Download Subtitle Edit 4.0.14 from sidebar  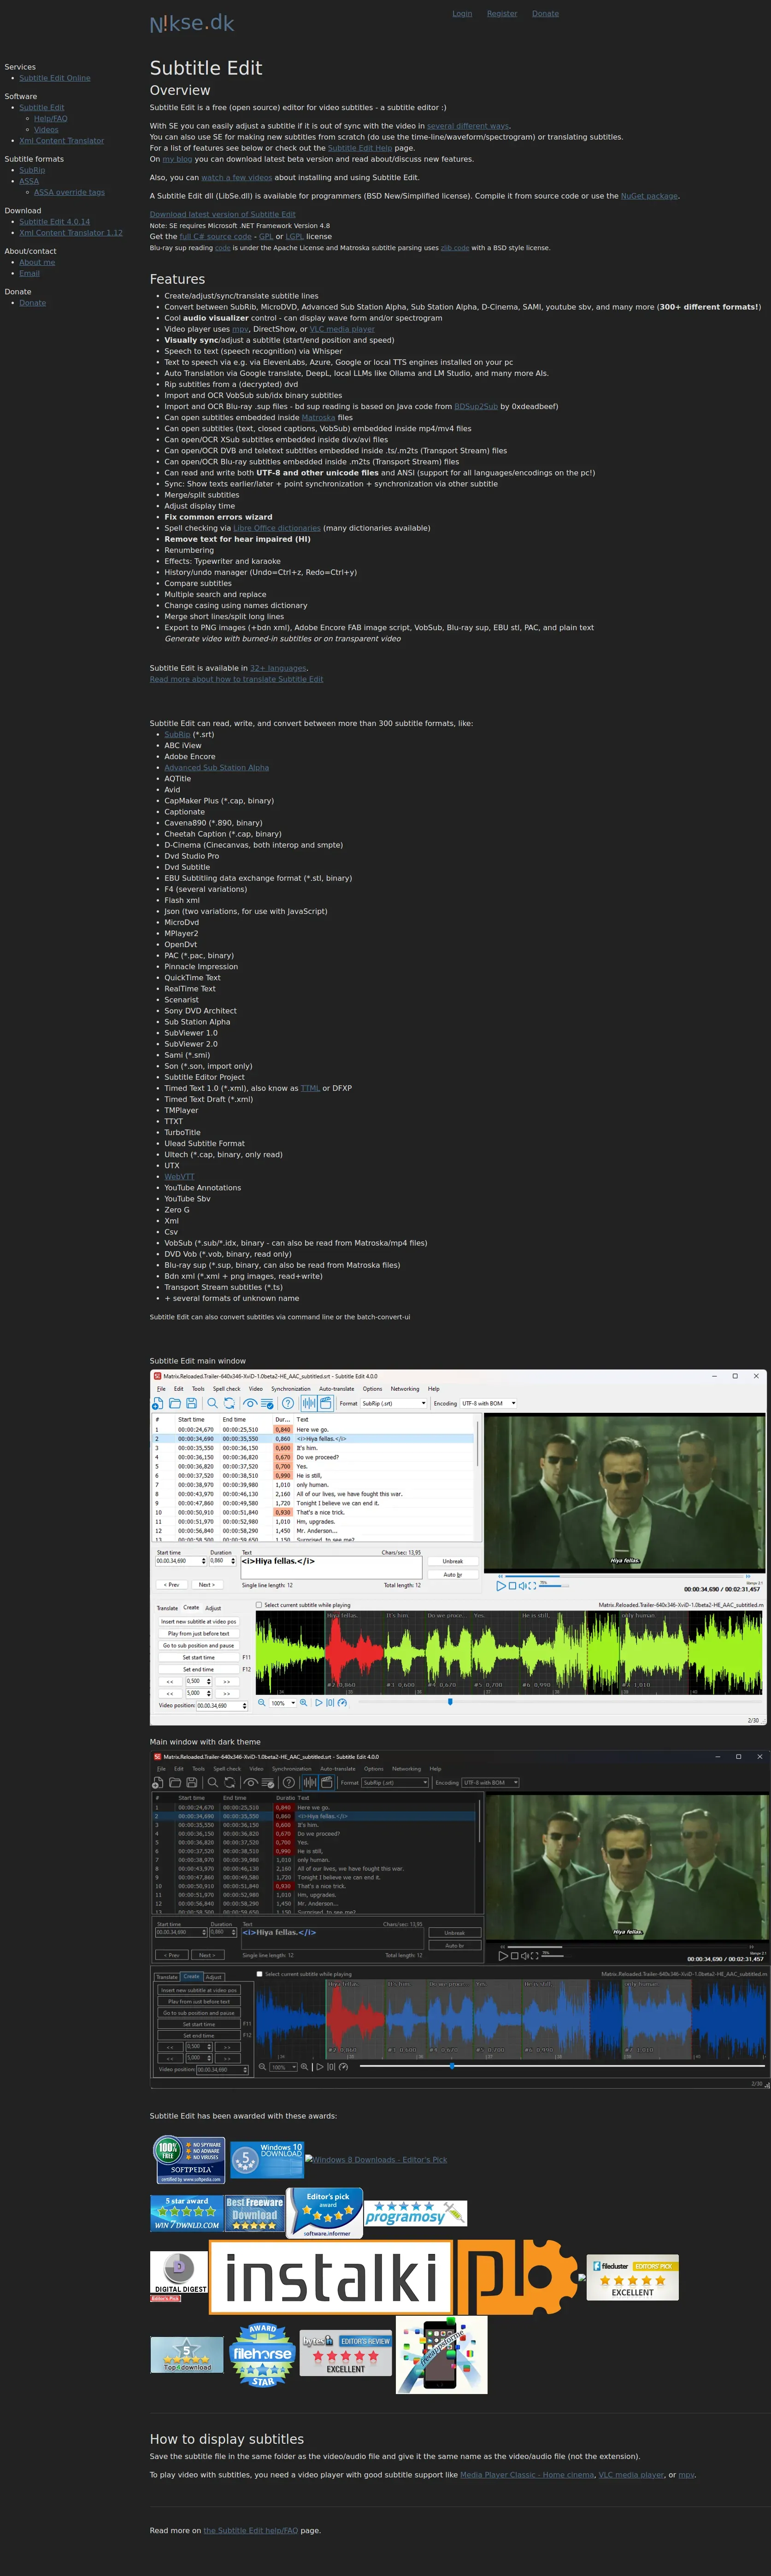[x=54, y=222]
